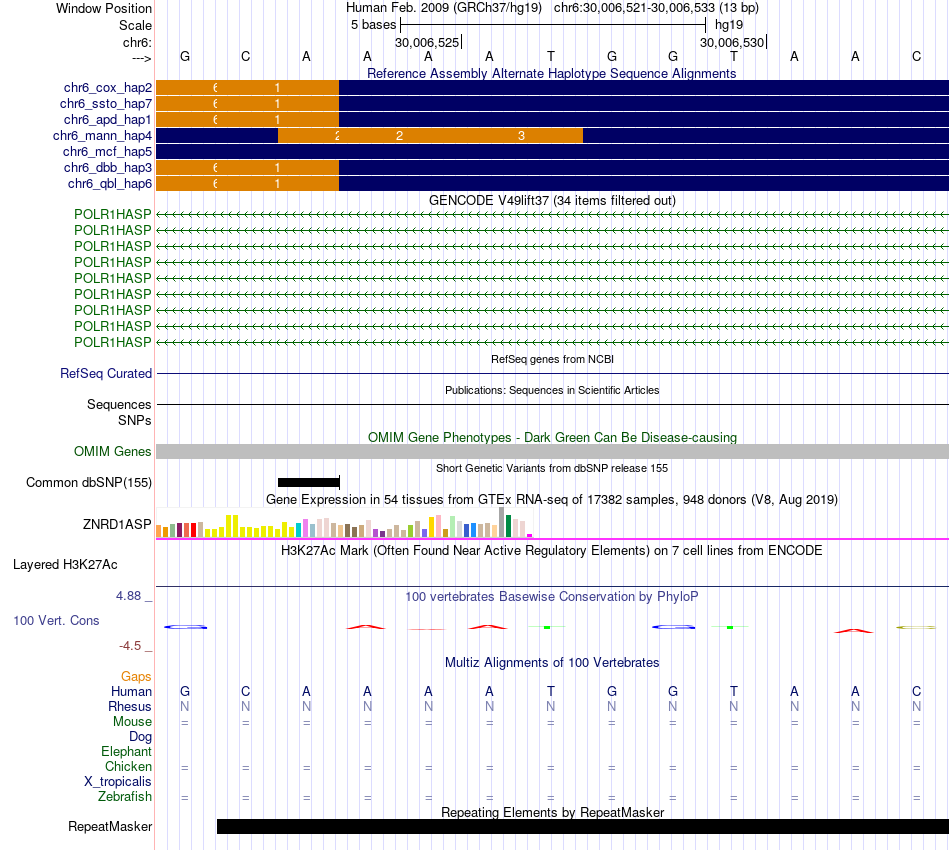Image resolution: width=950 pixels, height=850 pixels.
Task: Click the Zebrafish species label
Action: tap(125, 797)
